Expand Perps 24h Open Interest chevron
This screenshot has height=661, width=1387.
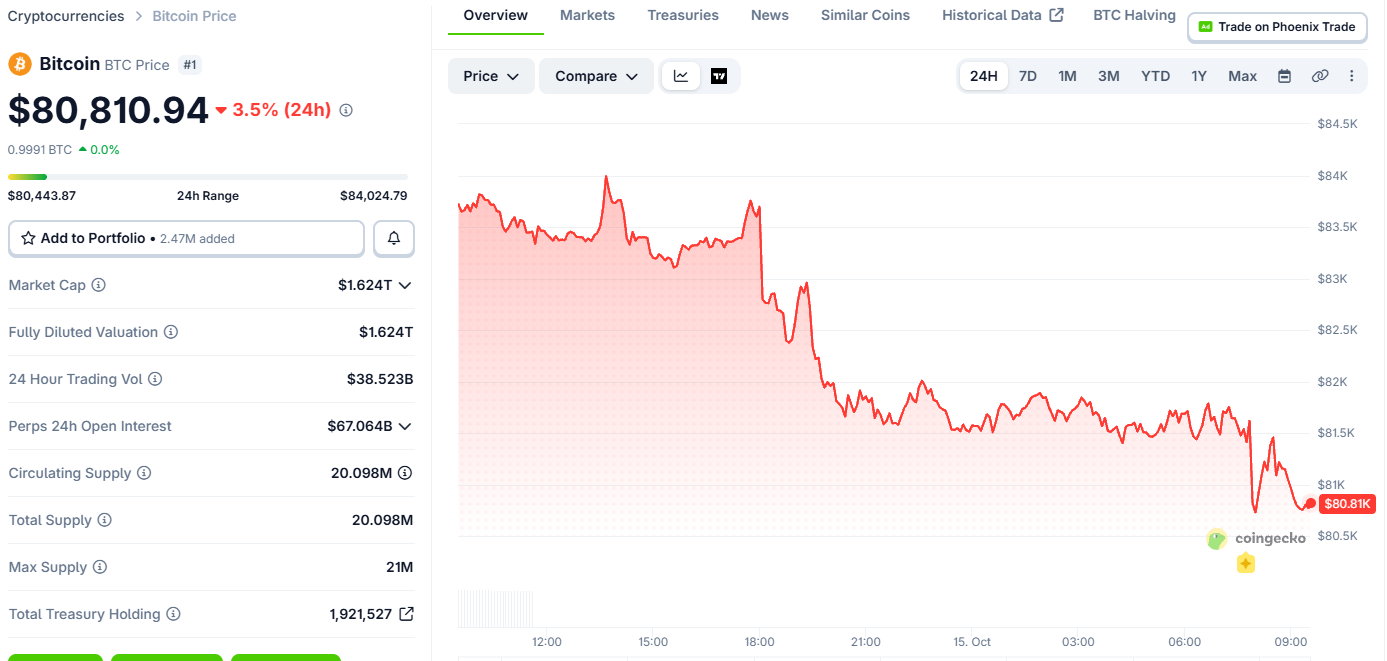tap(405, 426)
